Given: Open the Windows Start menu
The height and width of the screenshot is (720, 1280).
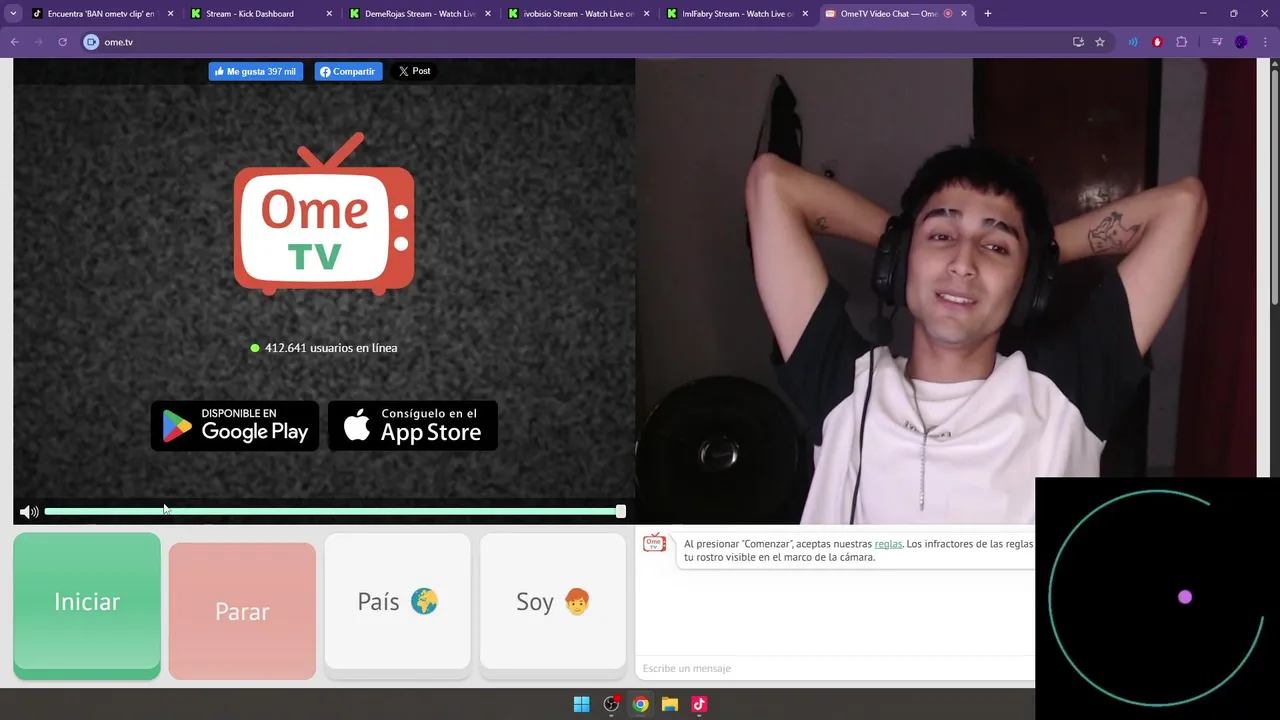Looking at the screenshot, I should click(x=581, y=704).
